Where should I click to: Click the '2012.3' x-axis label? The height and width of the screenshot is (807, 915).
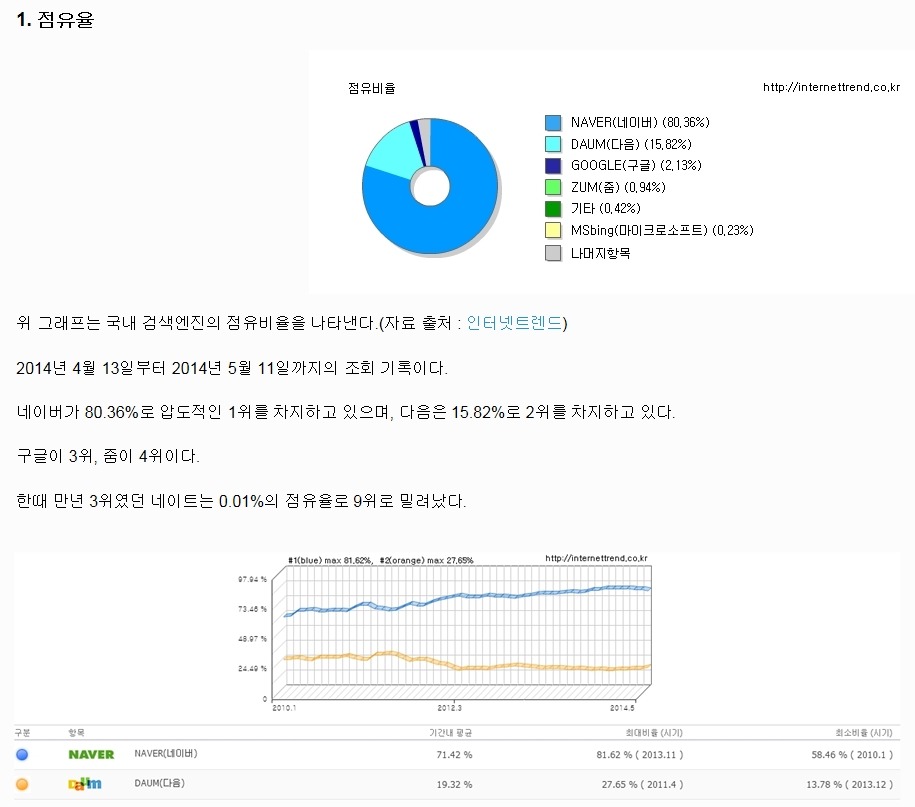449,708
